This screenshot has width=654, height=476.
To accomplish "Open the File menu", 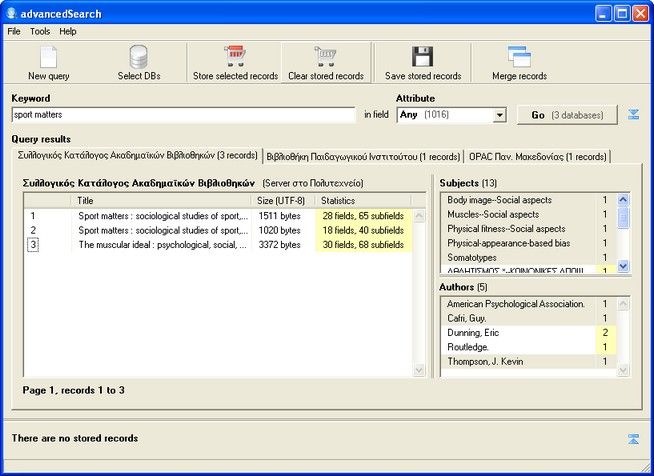I will pyautogui.click(x=14, y=31).
